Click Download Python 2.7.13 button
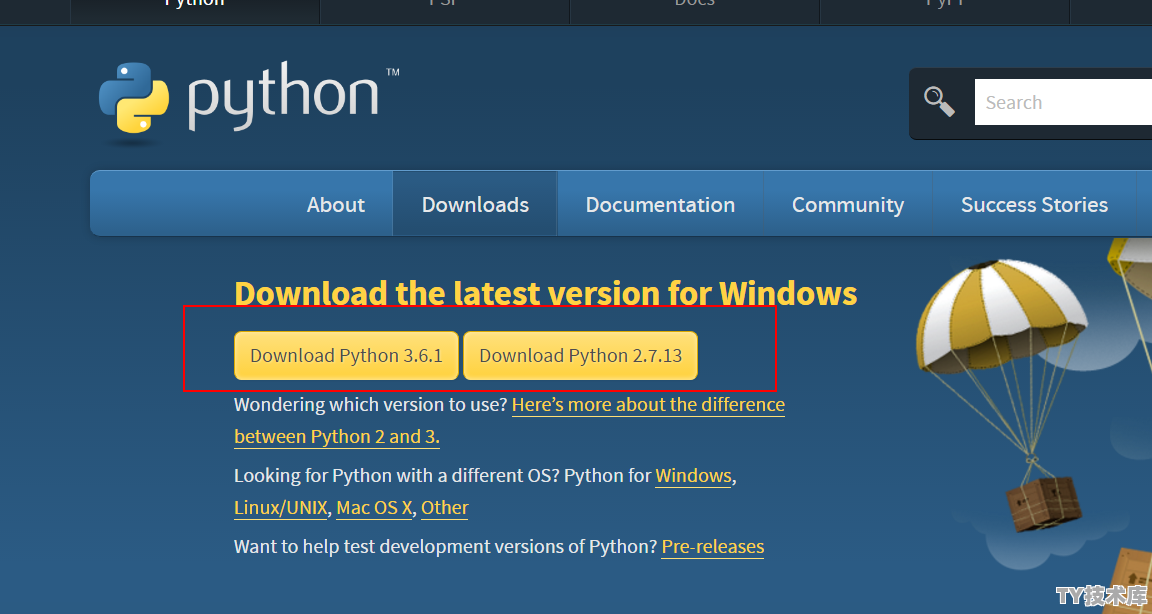This screenshot has width=1152, height=614. 580,355
